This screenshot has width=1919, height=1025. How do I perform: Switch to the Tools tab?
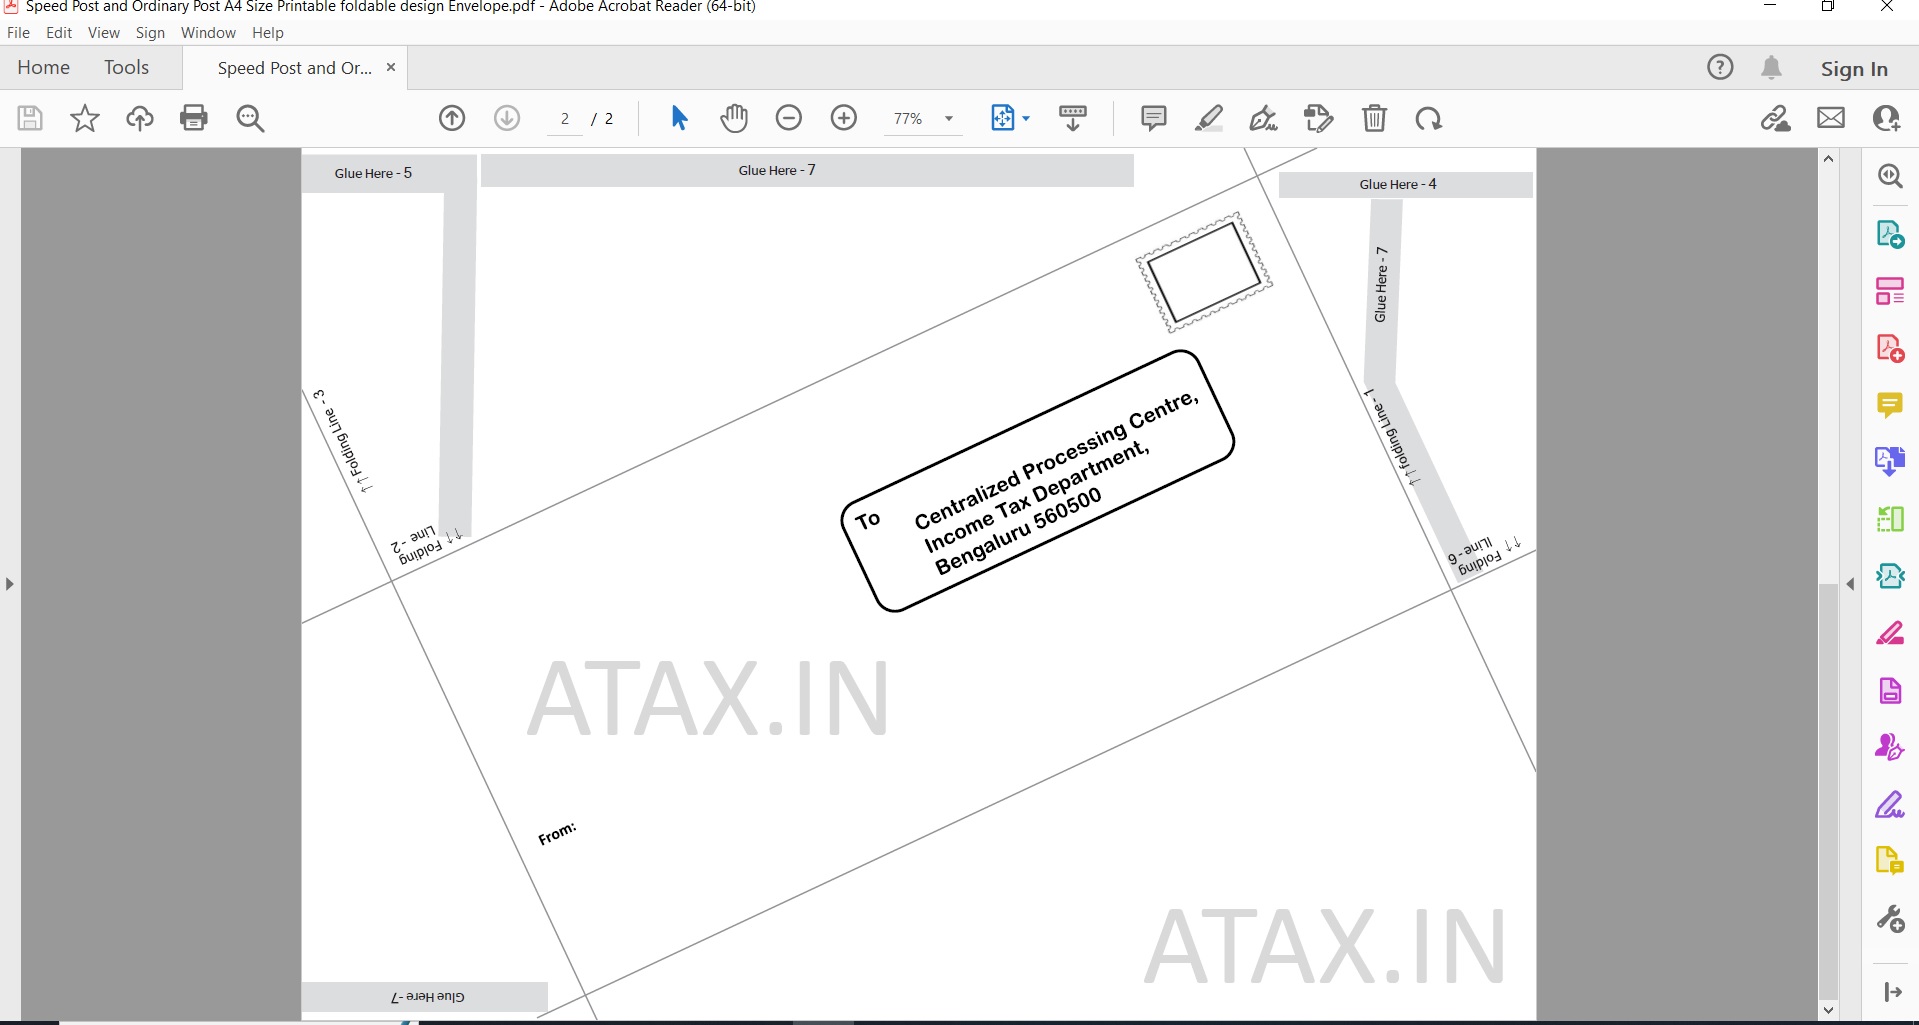pyautogui.click(x=126, y=67)
